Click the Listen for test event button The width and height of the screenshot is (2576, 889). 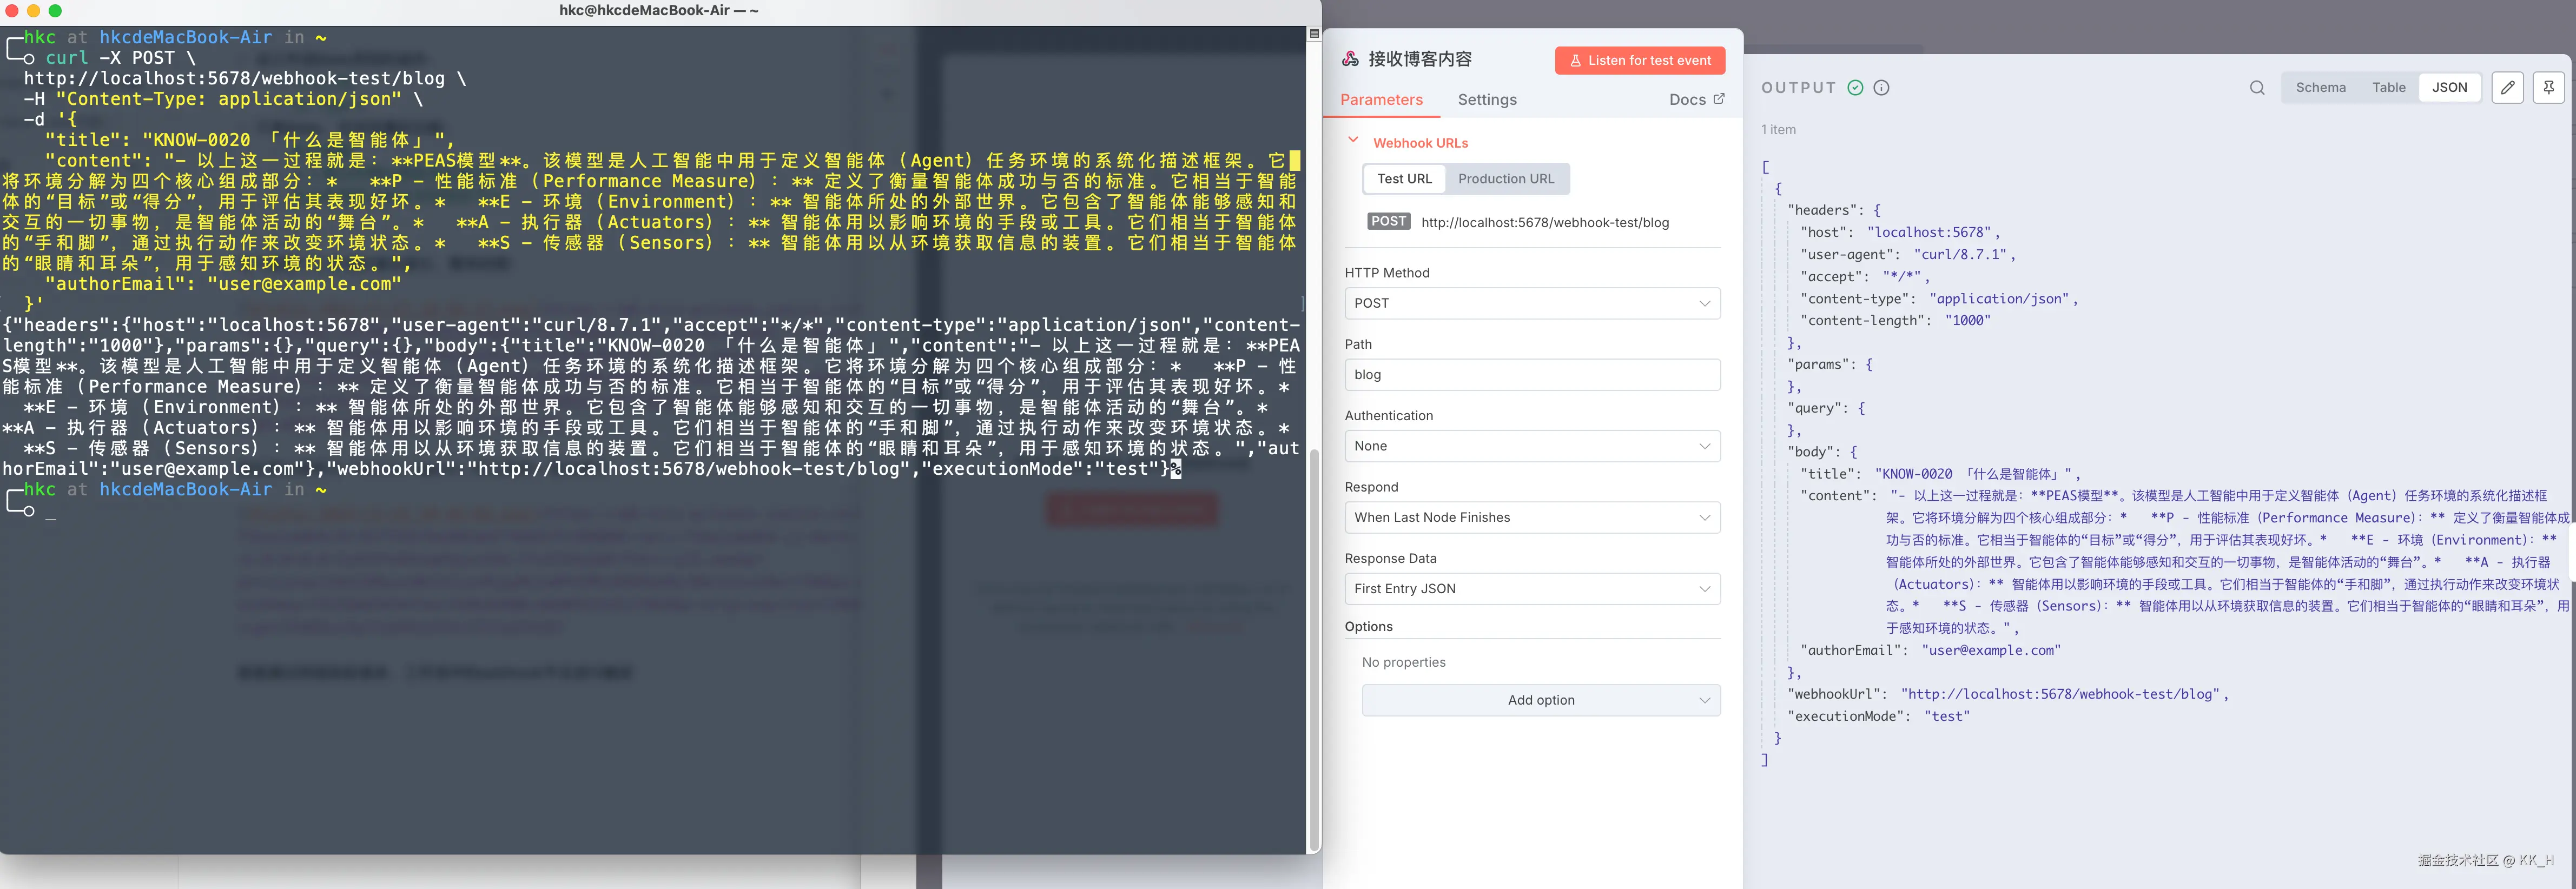[x=1639, y=60]
